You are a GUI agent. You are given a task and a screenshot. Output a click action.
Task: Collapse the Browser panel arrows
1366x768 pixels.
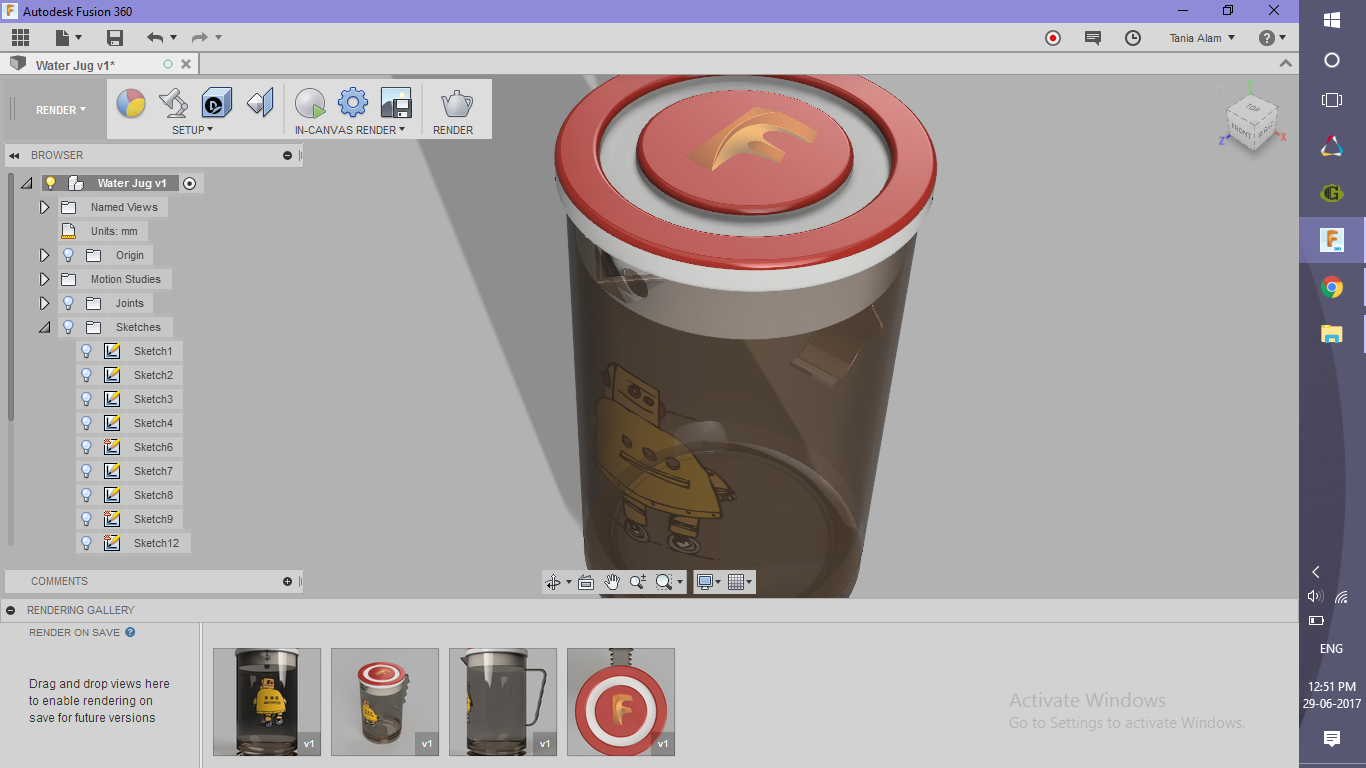click(15, 156)
